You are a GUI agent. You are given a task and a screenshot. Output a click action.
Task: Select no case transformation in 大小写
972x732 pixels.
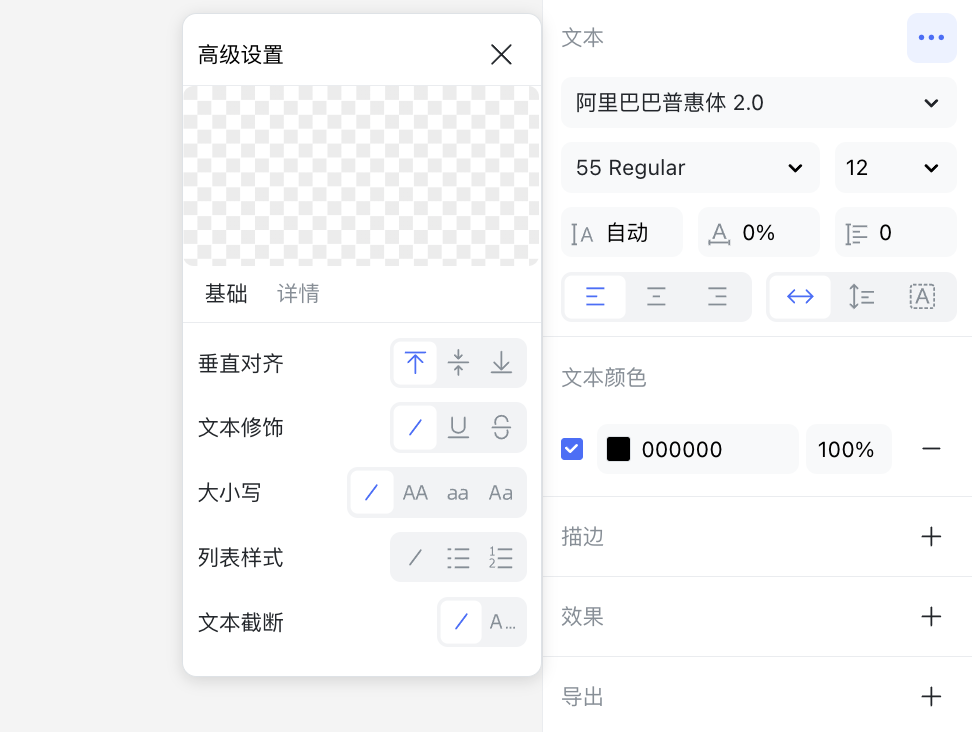(x=372, y=493)
